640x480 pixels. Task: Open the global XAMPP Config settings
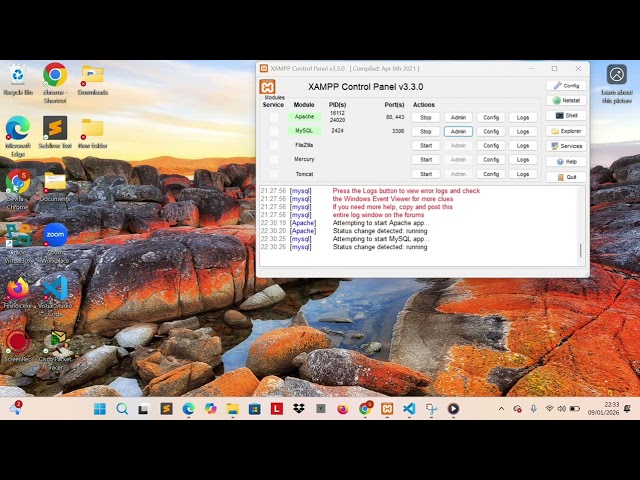(566, 85)
